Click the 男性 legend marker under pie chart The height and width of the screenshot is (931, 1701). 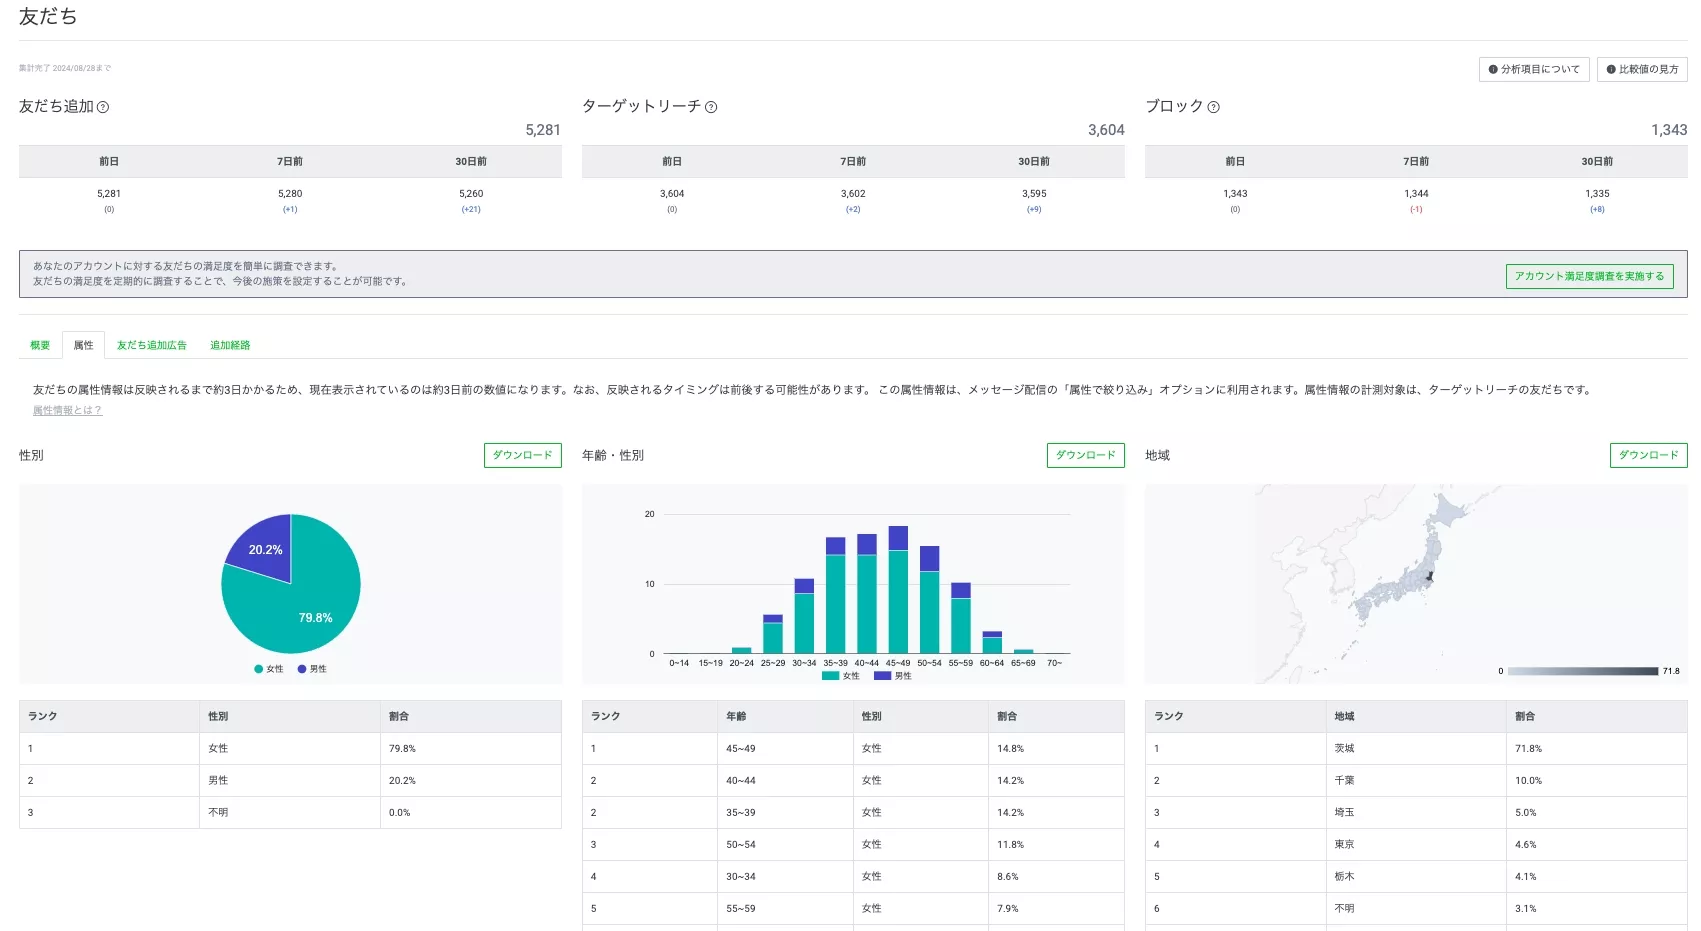(x=302, y=669)
